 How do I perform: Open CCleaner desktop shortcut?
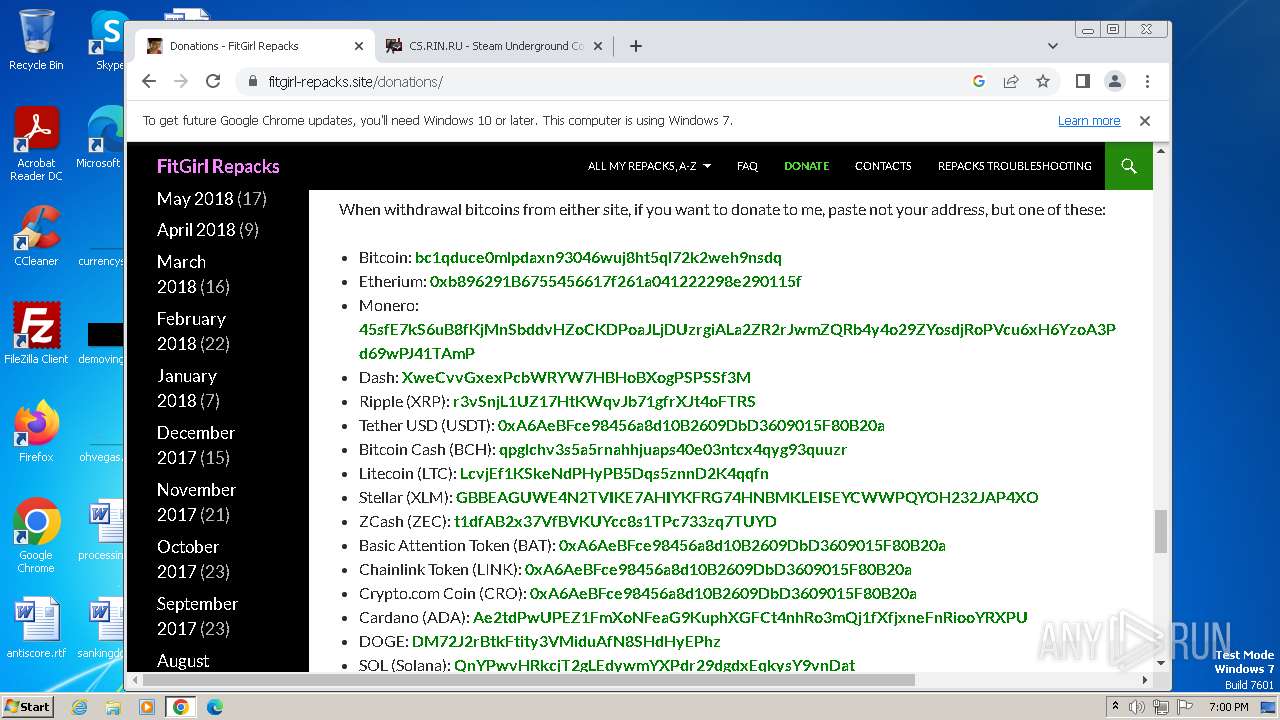36,236
